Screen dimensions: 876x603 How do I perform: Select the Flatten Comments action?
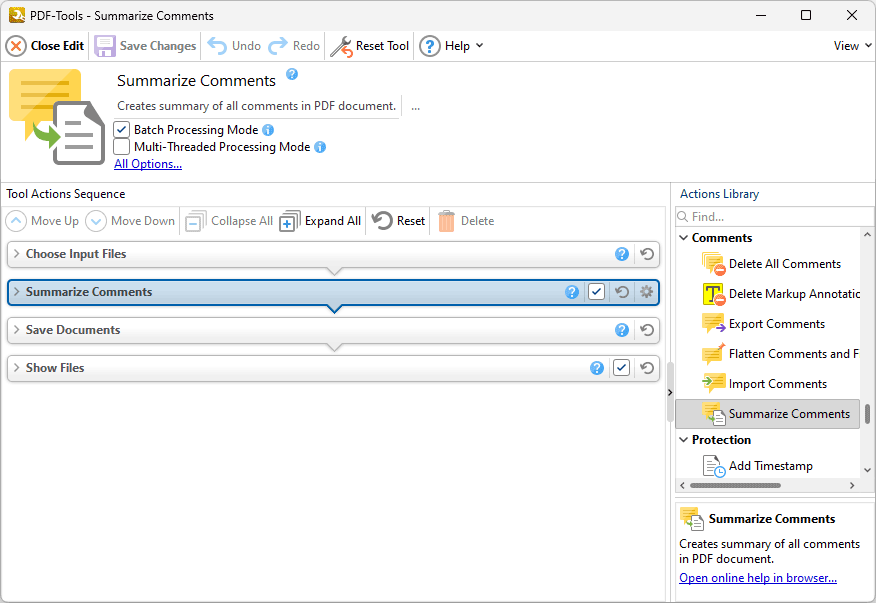point(780,354)
